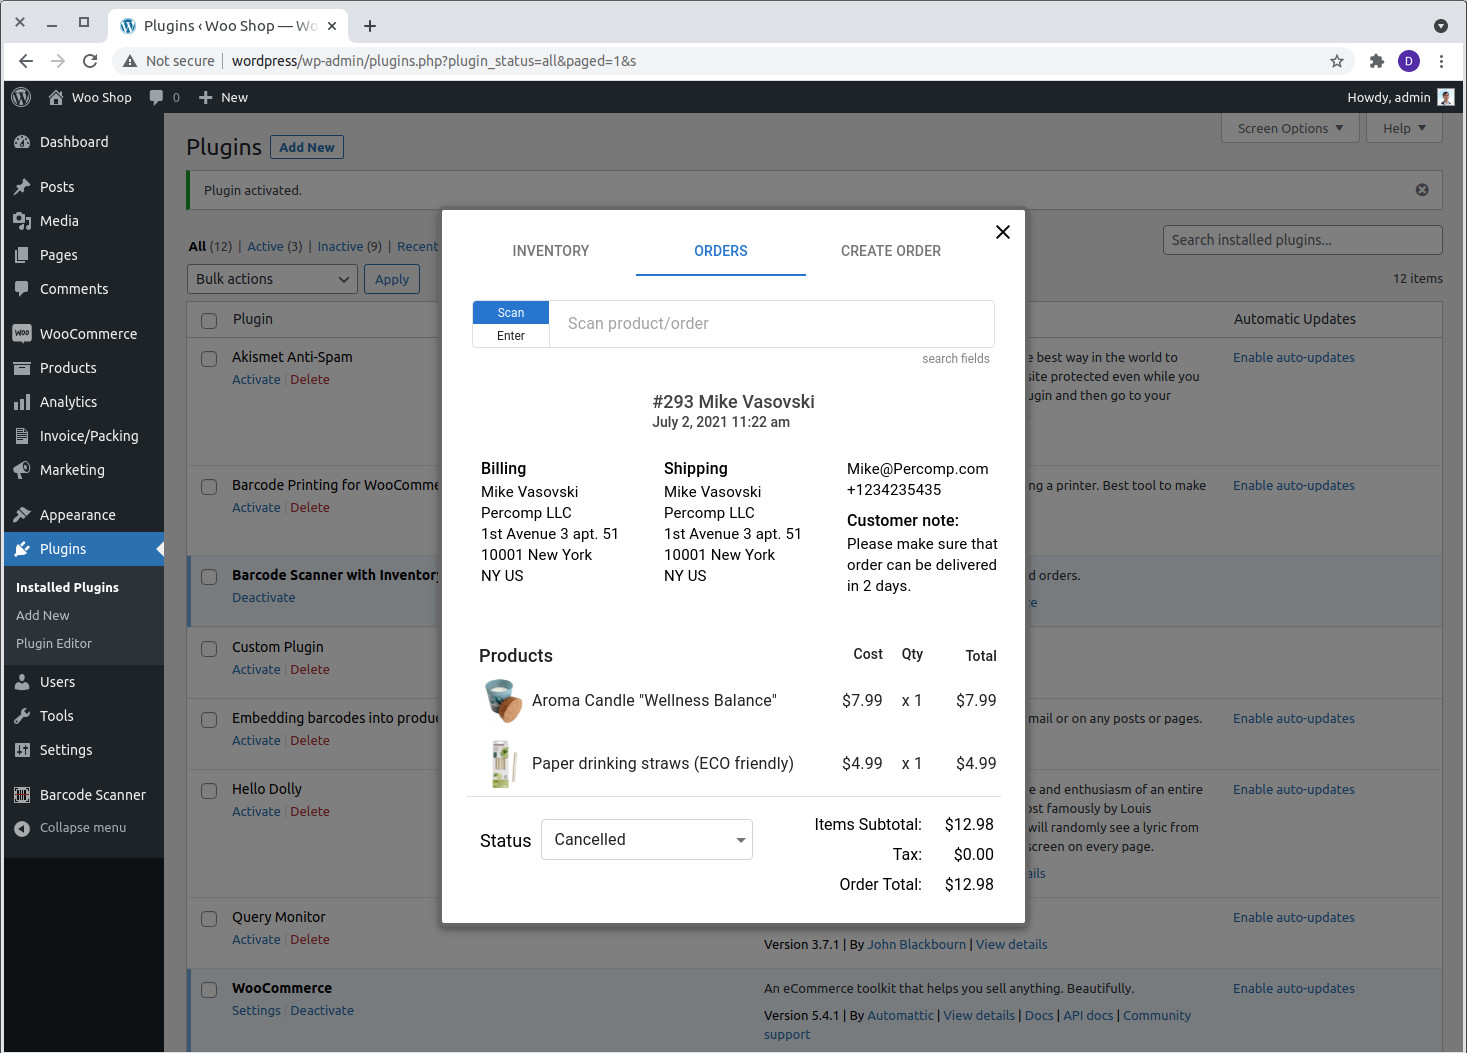The height and width of the screenshot is (1053, 1467).
Task: Collapse the admin menu
Action: (x=70, y=828)
